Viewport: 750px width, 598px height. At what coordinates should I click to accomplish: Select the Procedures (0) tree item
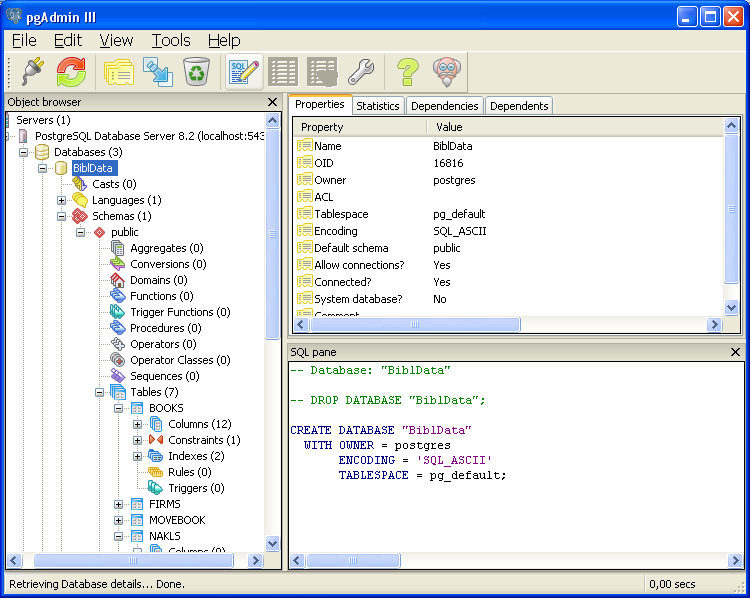coord(165,328)
